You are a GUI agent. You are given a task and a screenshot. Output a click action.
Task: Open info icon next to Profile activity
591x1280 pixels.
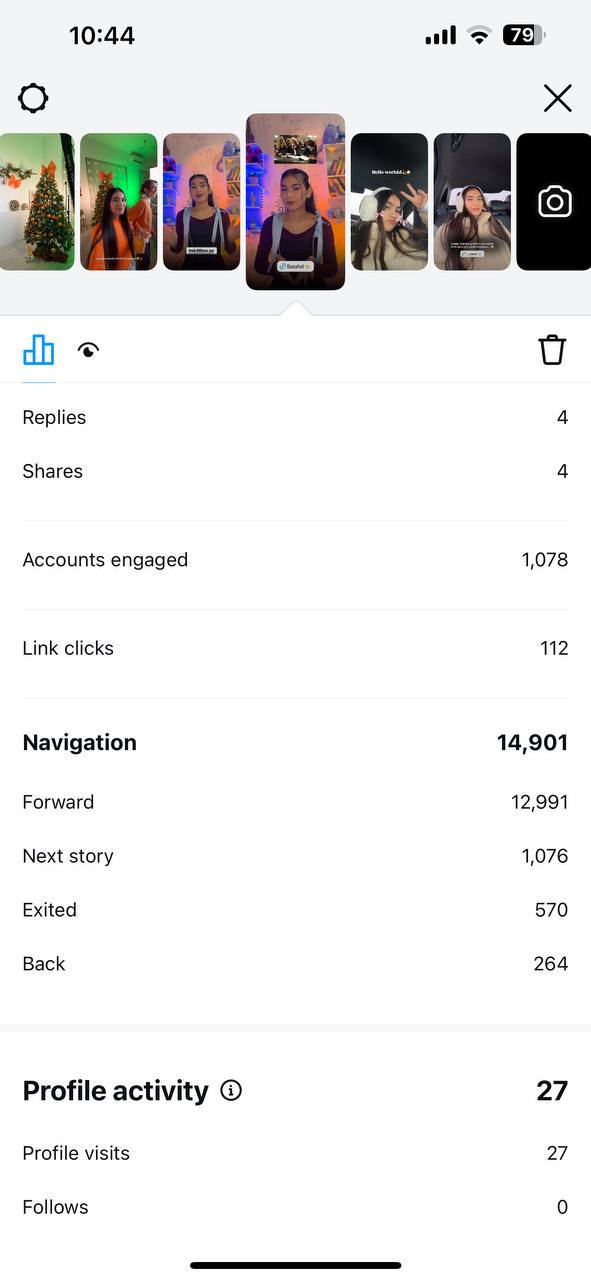(231, 1090)
